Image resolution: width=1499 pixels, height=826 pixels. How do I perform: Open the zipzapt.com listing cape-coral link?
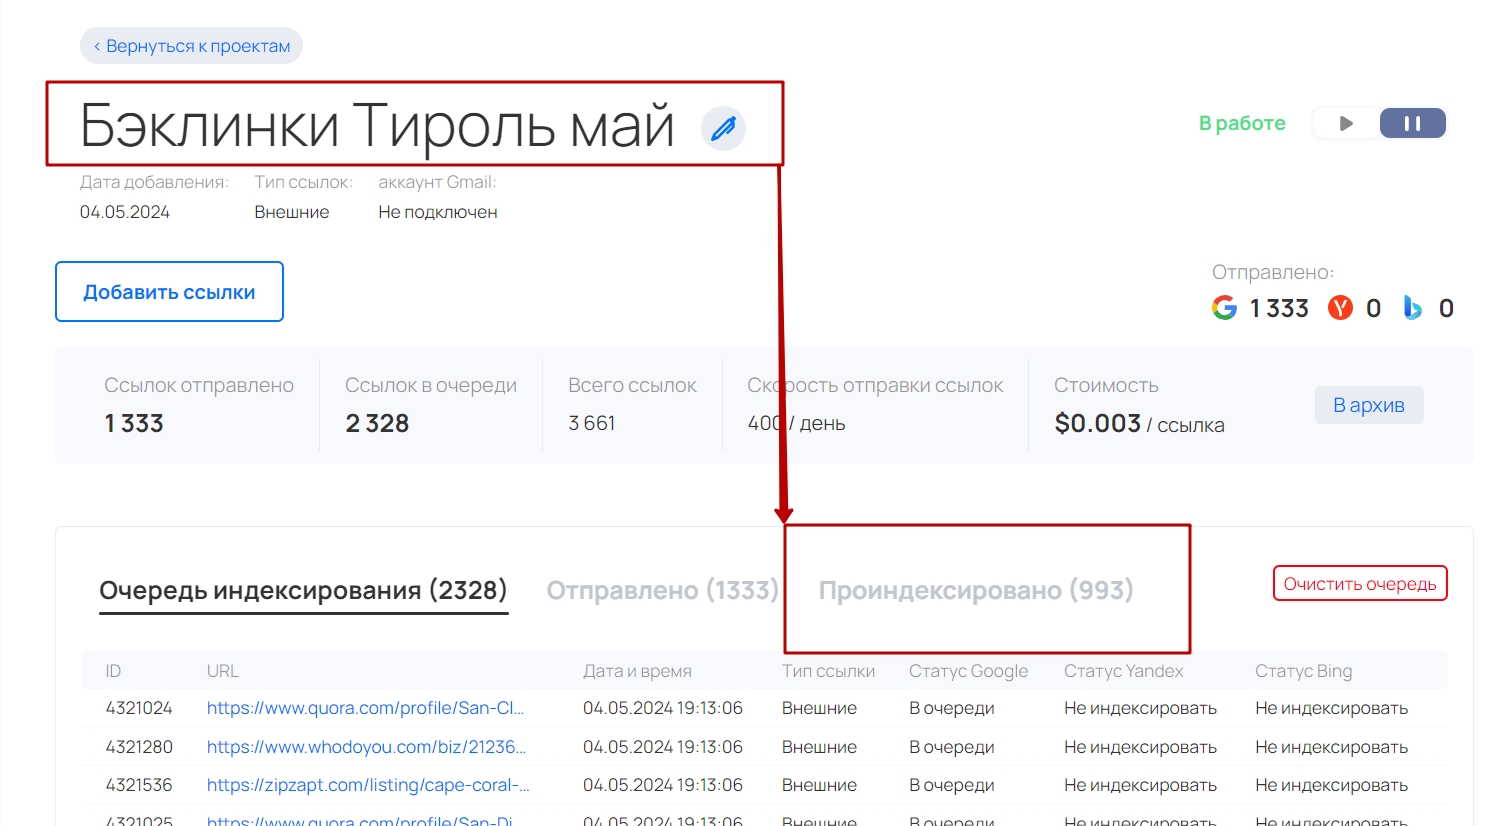tap(368, 785)
